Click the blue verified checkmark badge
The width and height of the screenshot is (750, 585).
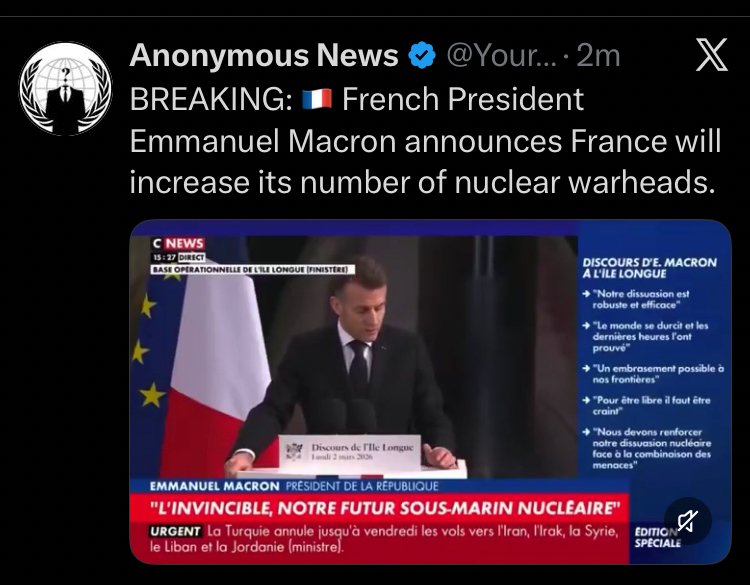point(422,55)
